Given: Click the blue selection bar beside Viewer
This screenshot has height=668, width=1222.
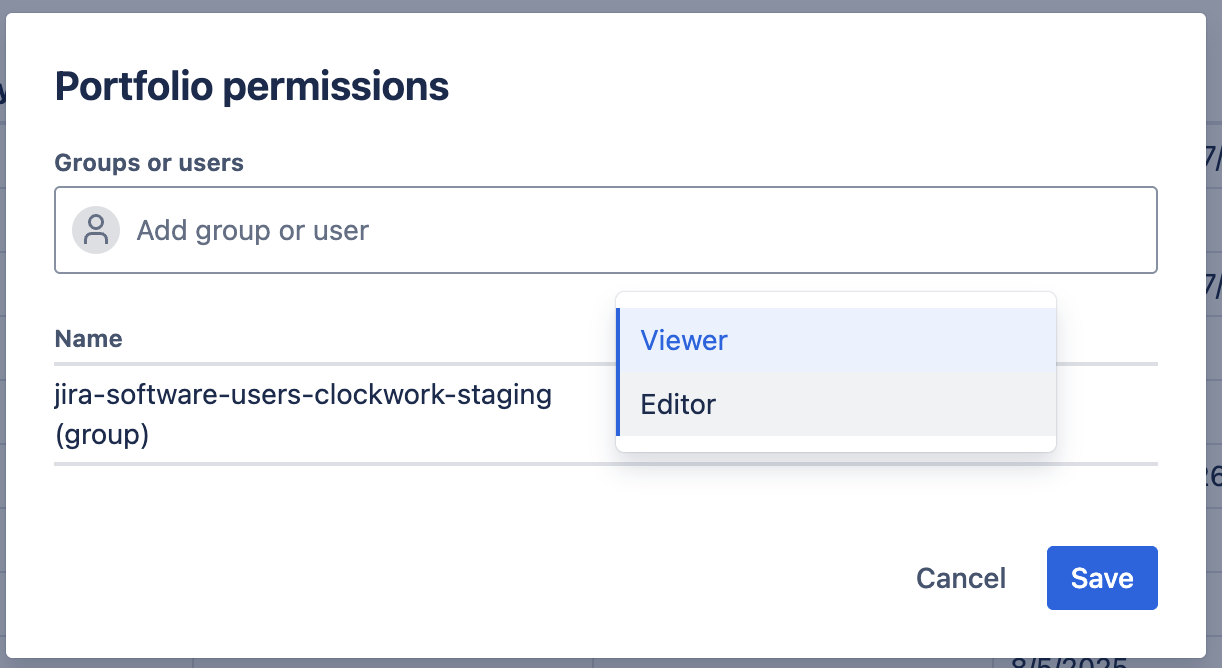Looking at the screenshot, I should pos(618,340).
